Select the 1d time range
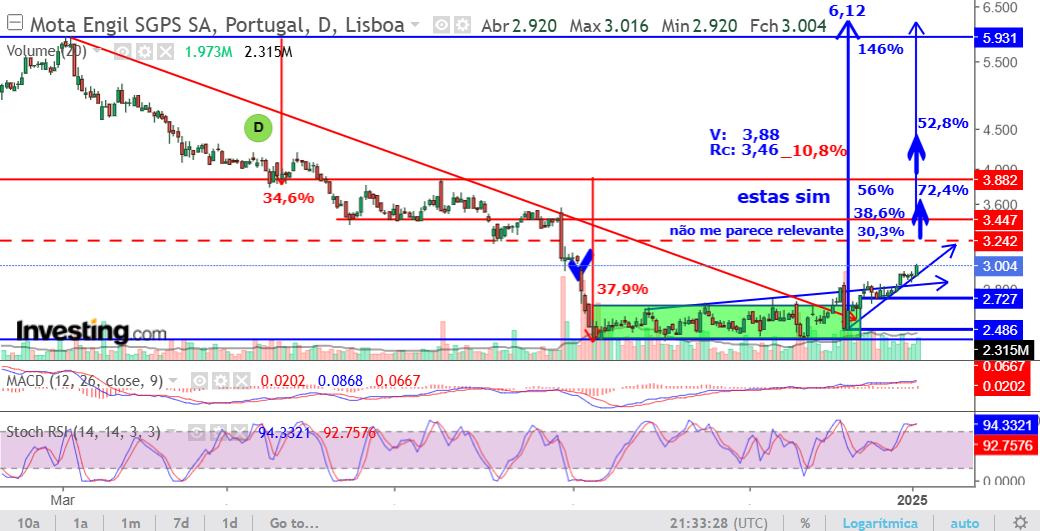Viewport: 1040px width, 531px height. click(x=229, y=523)
